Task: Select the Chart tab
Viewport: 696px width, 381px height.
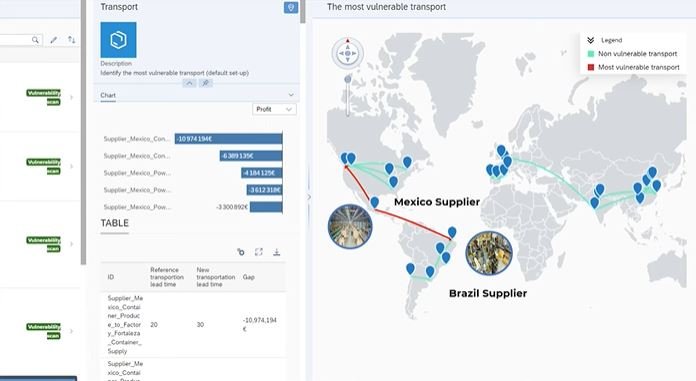Action: tap(108, 95)
